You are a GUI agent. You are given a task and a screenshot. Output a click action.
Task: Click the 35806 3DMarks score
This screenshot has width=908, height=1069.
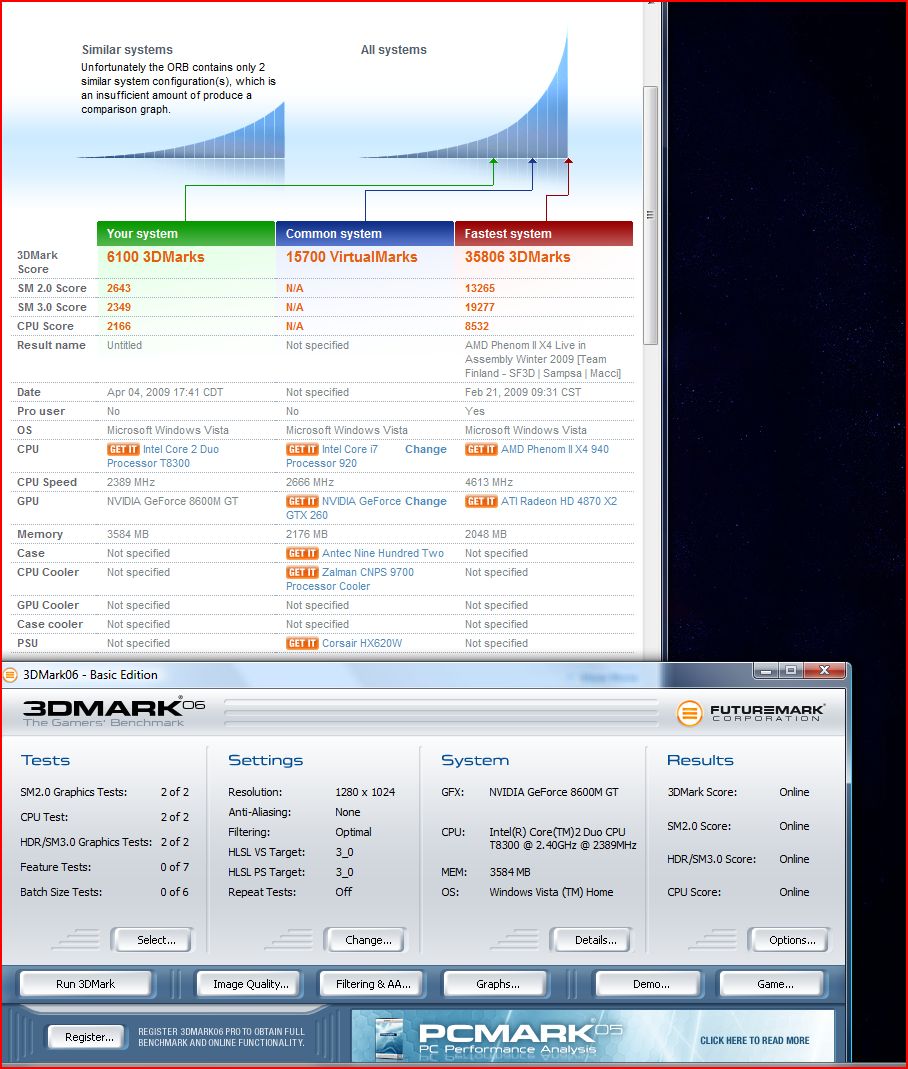(x=517, y=257)
